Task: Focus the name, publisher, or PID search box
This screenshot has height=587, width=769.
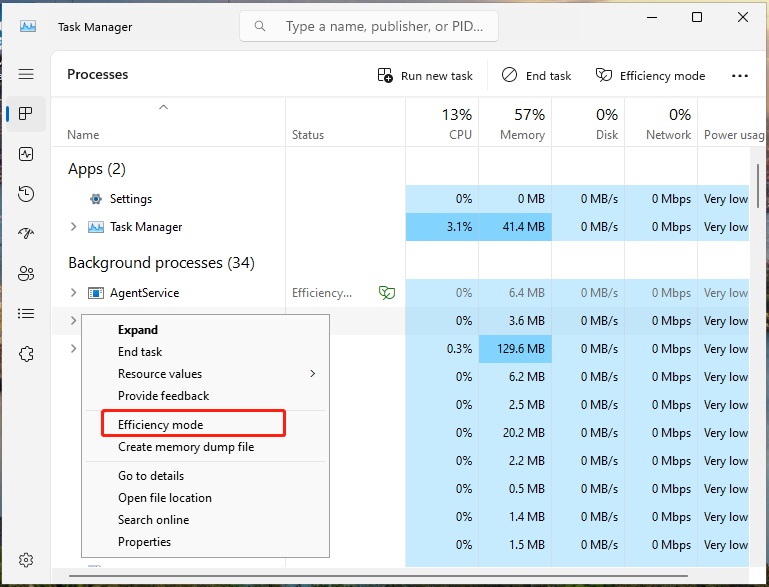Action: coord(369,26)
